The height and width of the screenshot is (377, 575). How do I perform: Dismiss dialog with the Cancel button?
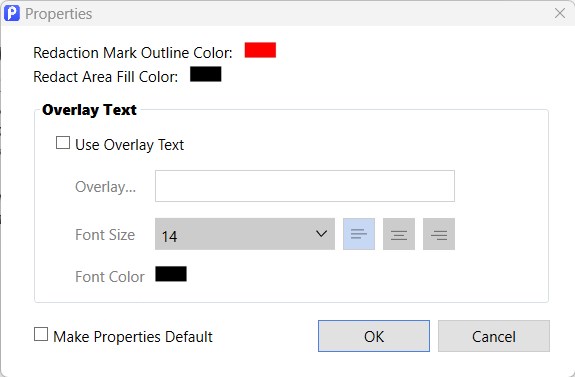point(494,336)
